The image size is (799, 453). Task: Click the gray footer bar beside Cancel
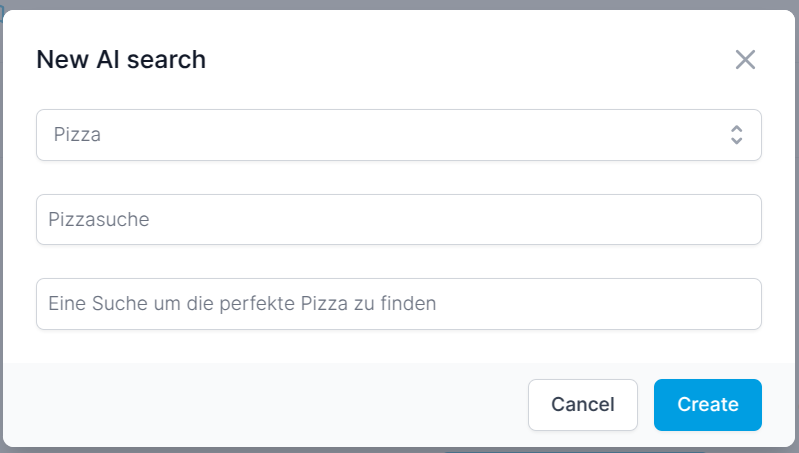(x=265, y=405)
